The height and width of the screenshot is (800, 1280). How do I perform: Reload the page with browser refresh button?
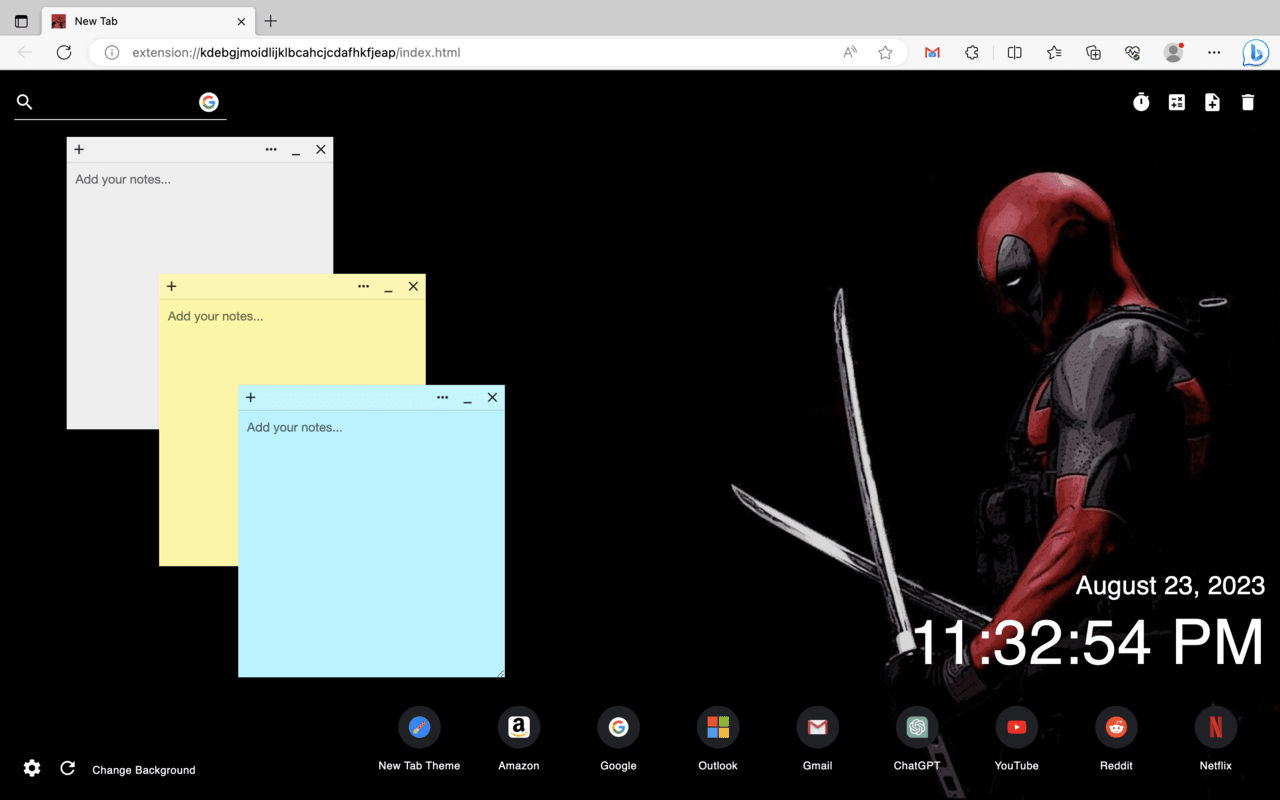coord(64,52)
